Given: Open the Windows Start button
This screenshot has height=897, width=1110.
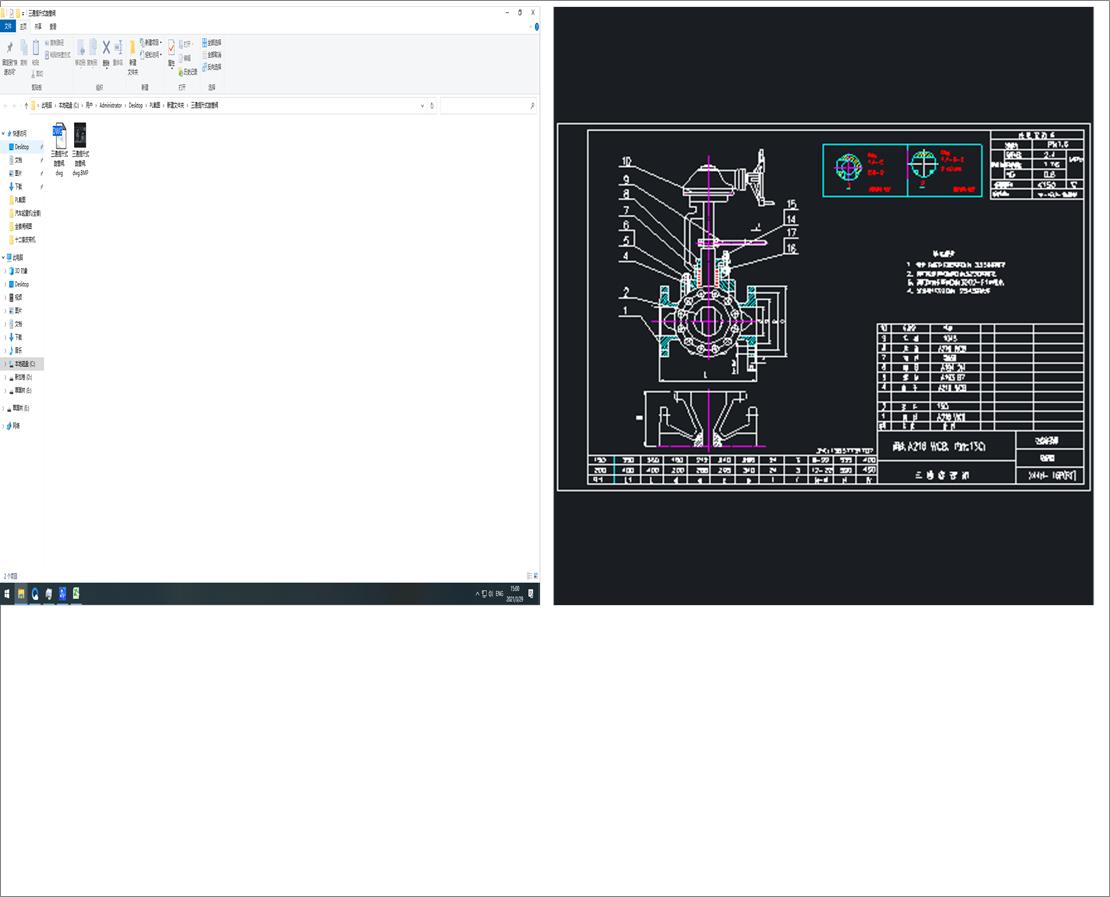Looking at the screenshot, I should pos(7,593).
